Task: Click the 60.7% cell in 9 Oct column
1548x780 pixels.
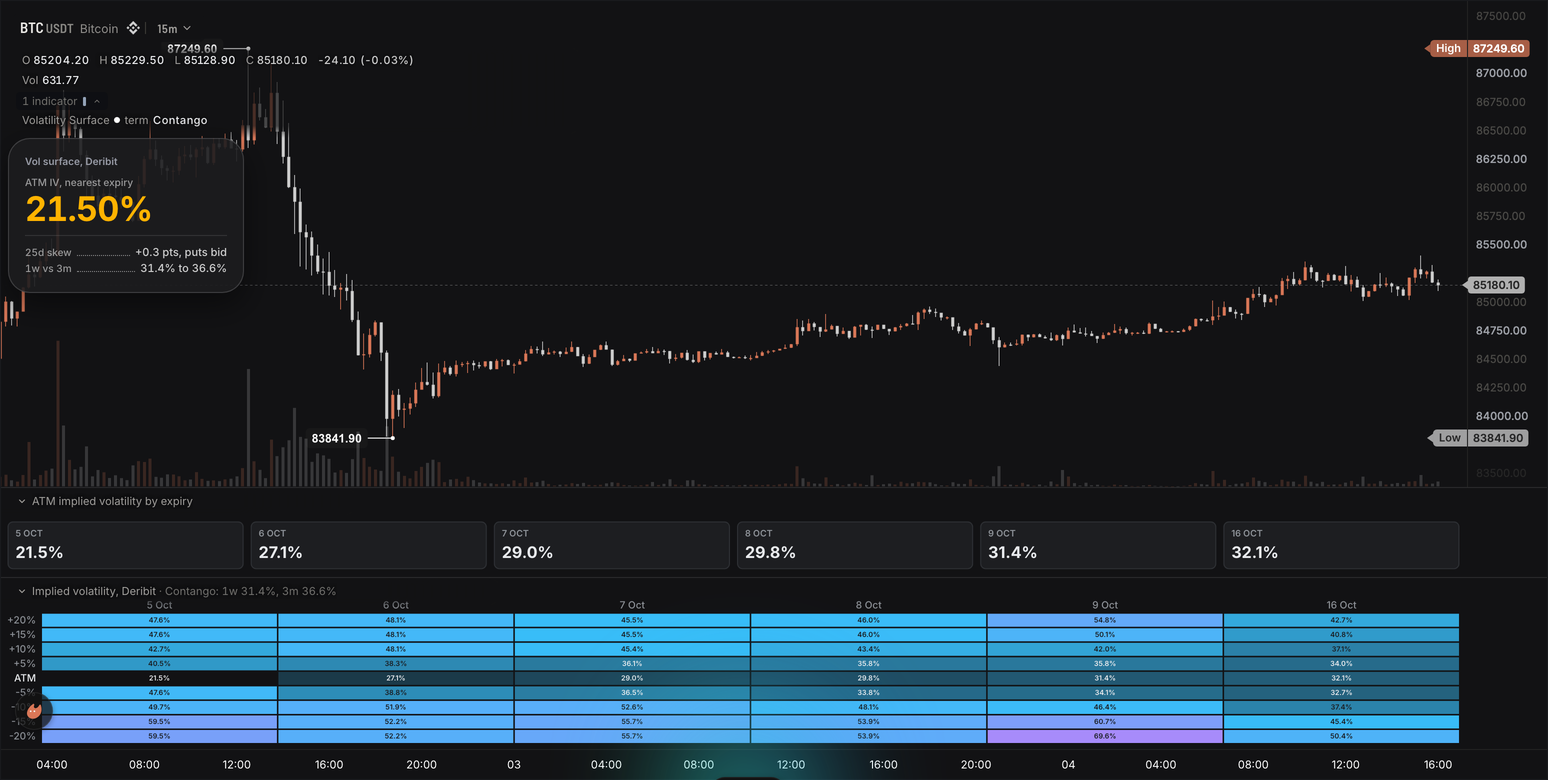Action: [x=1105, y=721]
